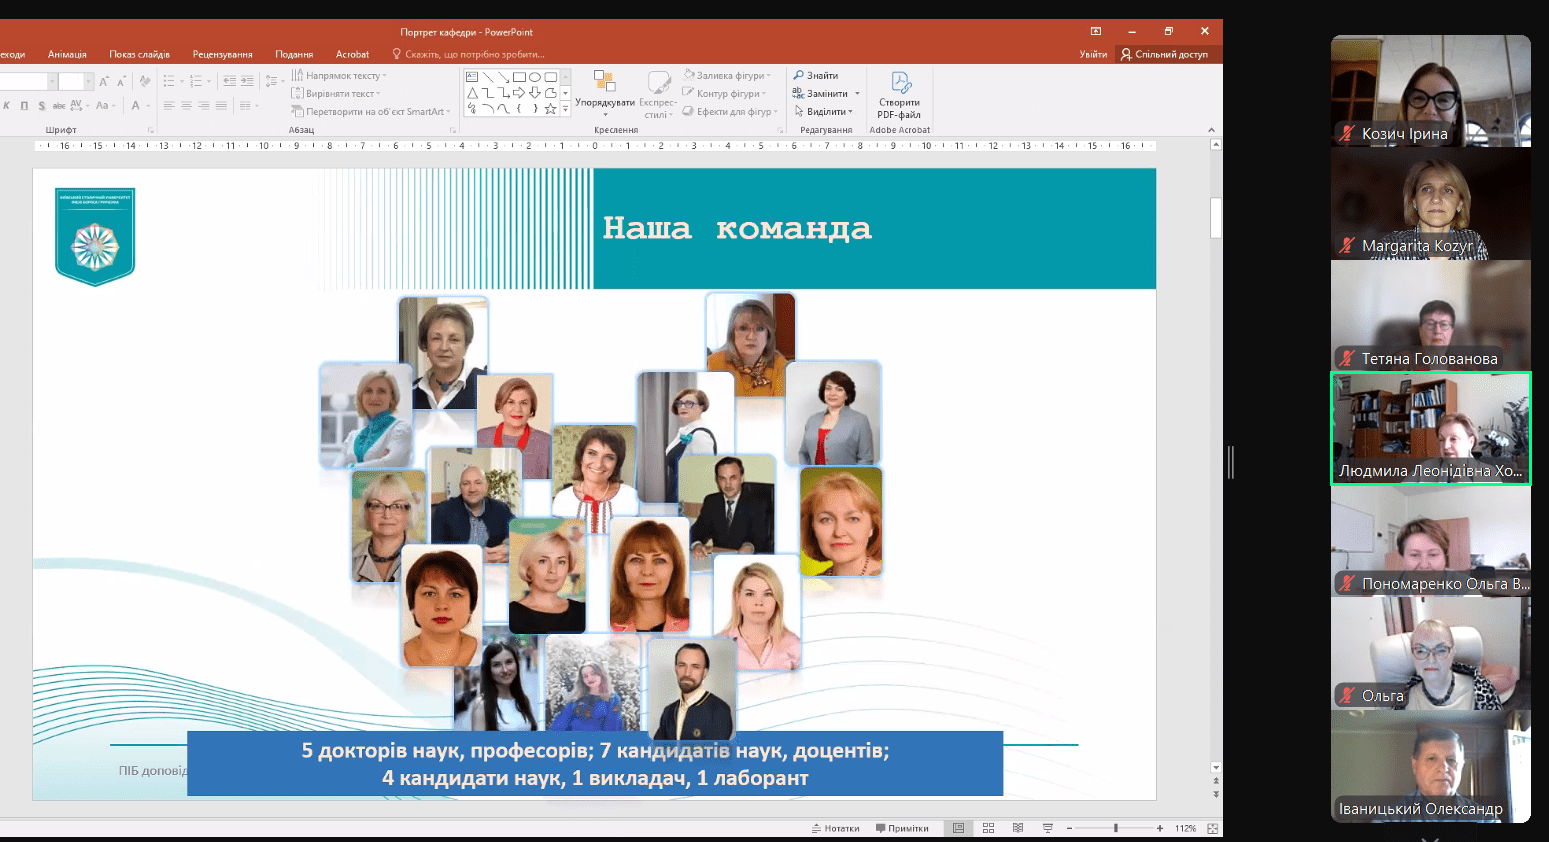Open the Рецензування ribbon tab
This screenshot has height=842, width=1549.
coord(222,55)
